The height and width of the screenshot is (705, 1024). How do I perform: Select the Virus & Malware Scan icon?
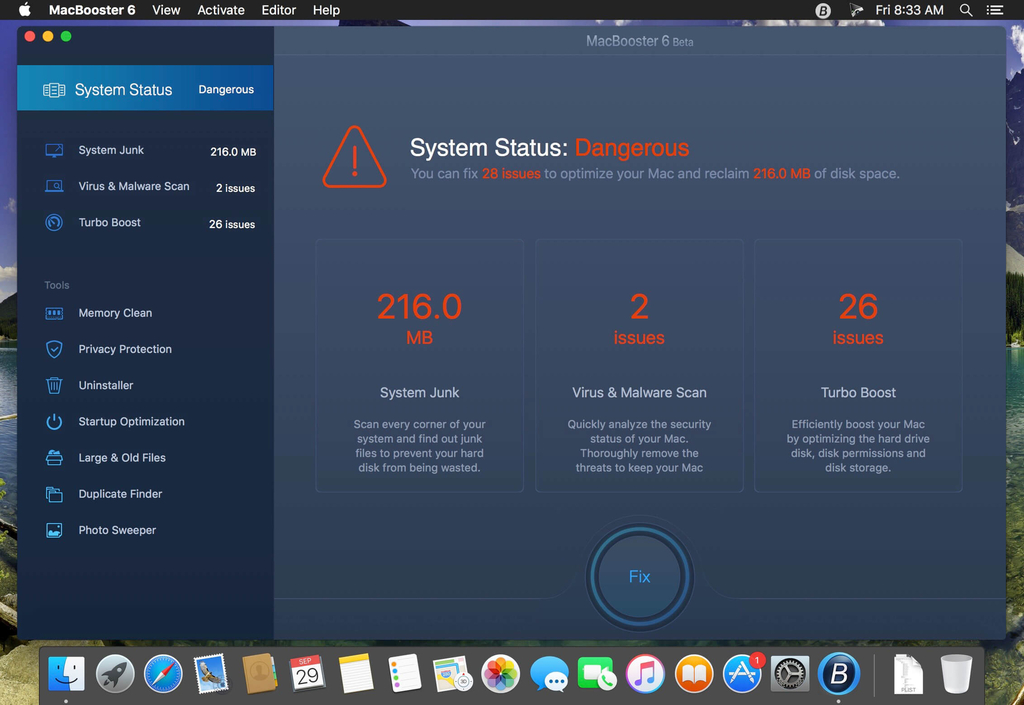(54, 187)
